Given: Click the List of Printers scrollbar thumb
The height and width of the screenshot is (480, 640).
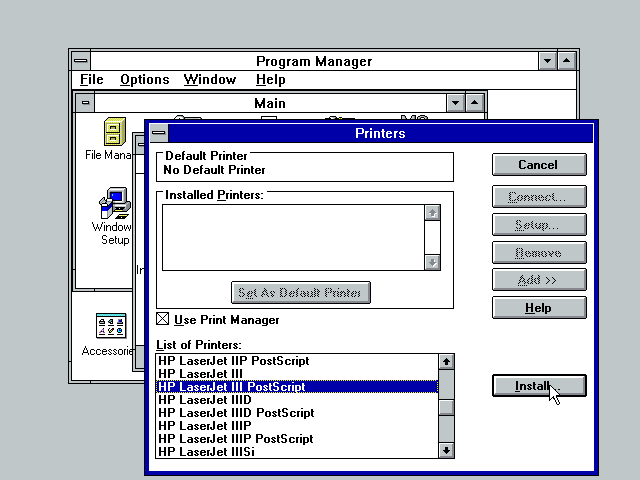Looking at the screenshot, I should (x=447, y=407).
